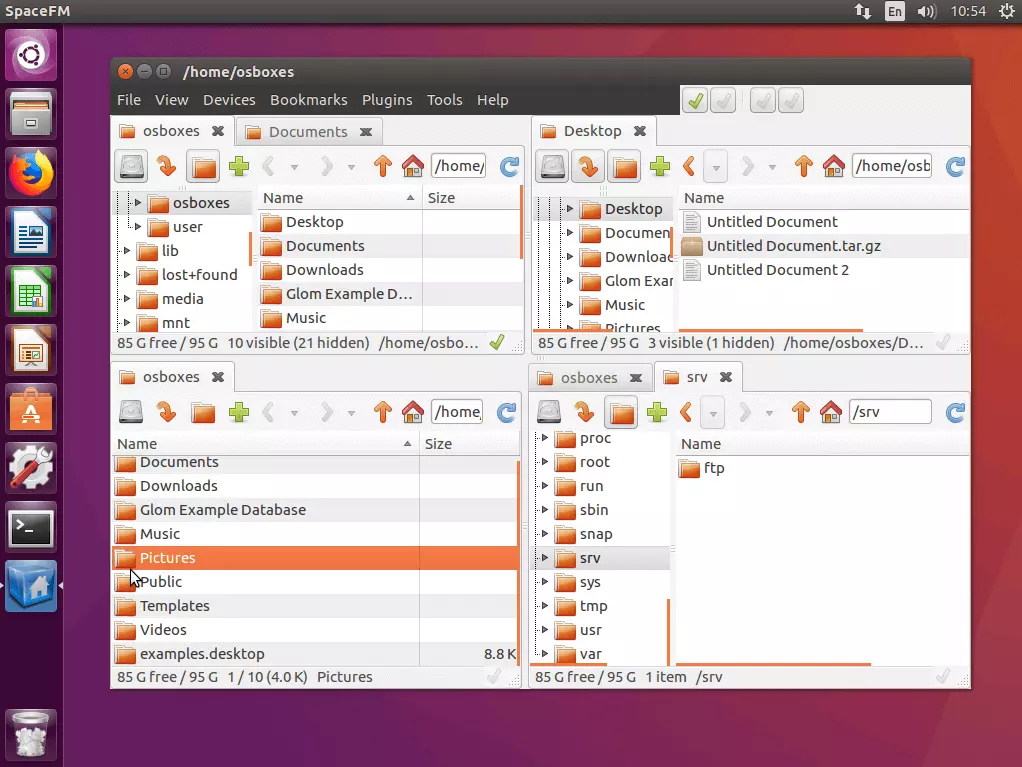Image resolution: width=1022 pixels, height=767 pixels.
Task: Click vertical scrollbar beside the Pictures folder list
Action: click(518, 560)
